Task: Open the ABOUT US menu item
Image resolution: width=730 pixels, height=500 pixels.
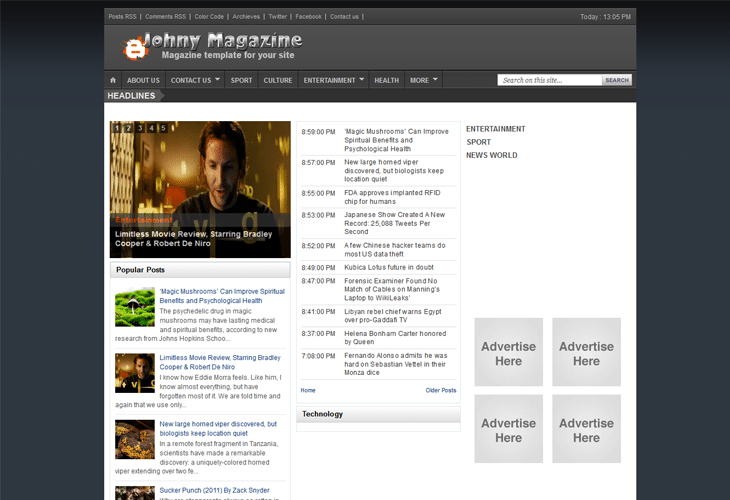Action: coord(143,80)
